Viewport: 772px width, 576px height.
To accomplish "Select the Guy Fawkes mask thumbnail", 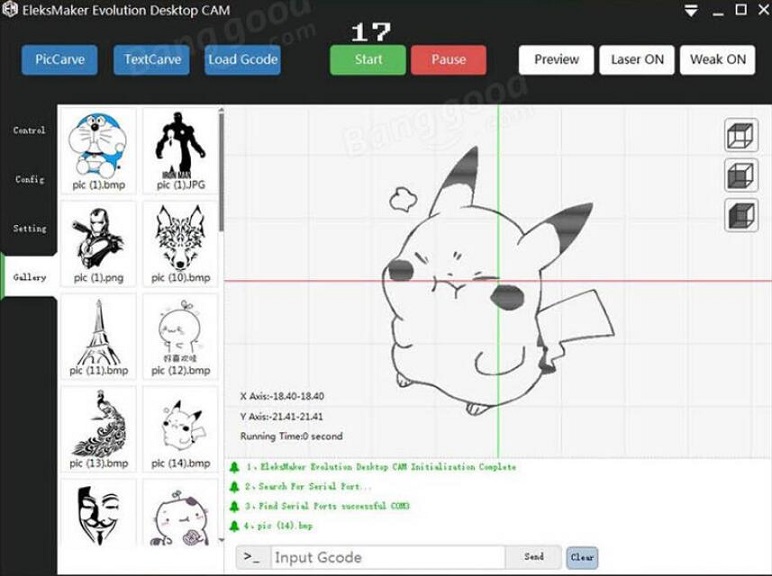I will click(98, 513).
